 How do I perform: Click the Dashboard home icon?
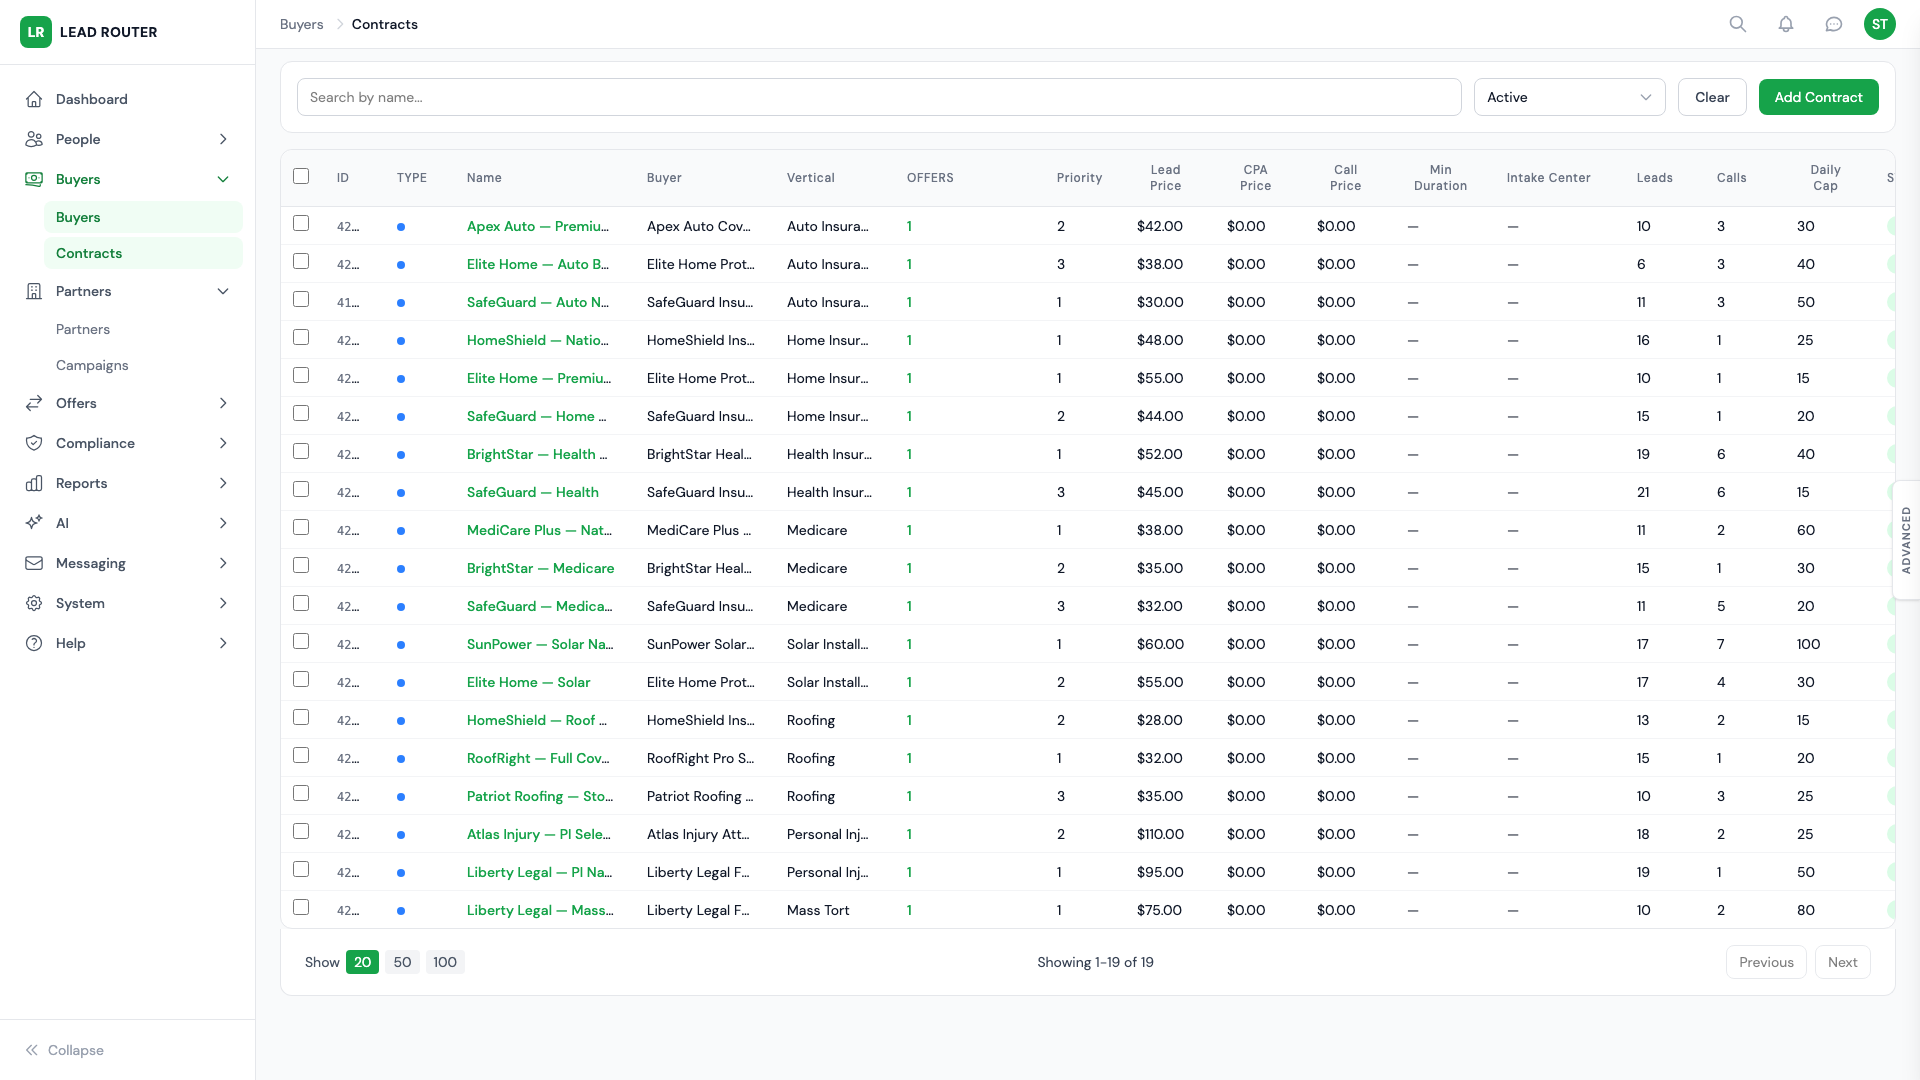point(34,99)
